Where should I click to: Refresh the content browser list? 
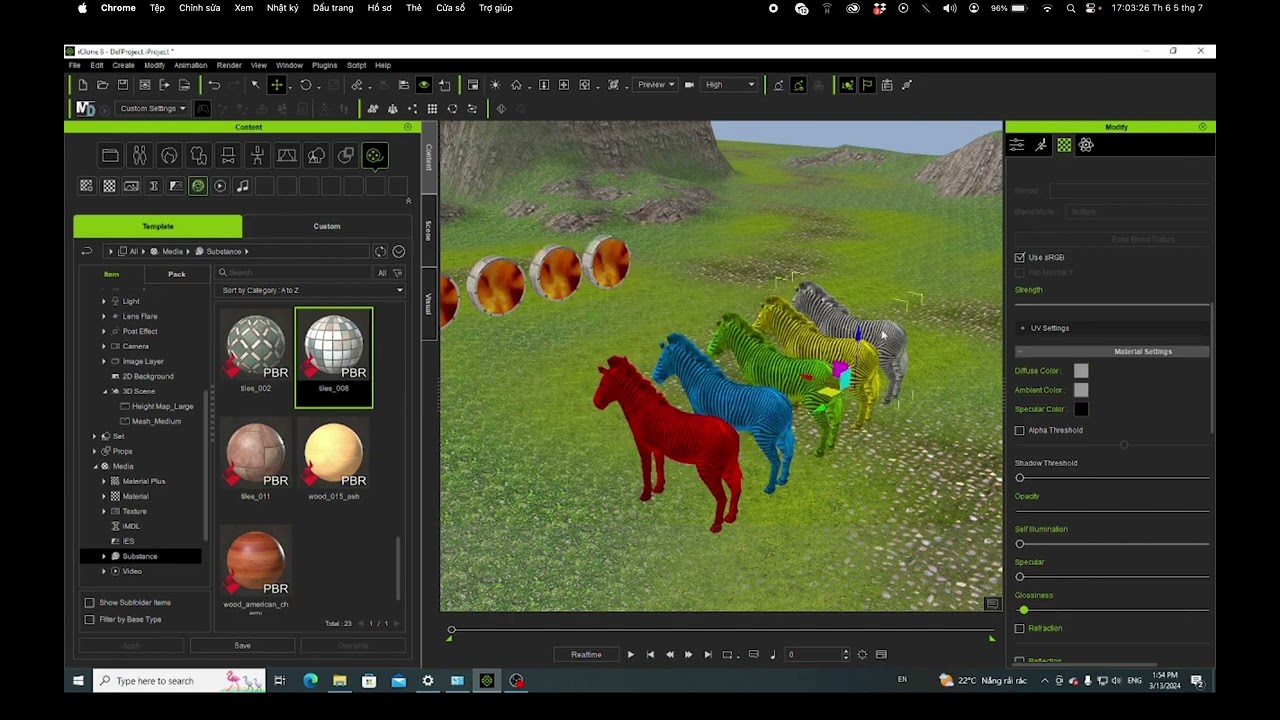(x=380, y=251)
